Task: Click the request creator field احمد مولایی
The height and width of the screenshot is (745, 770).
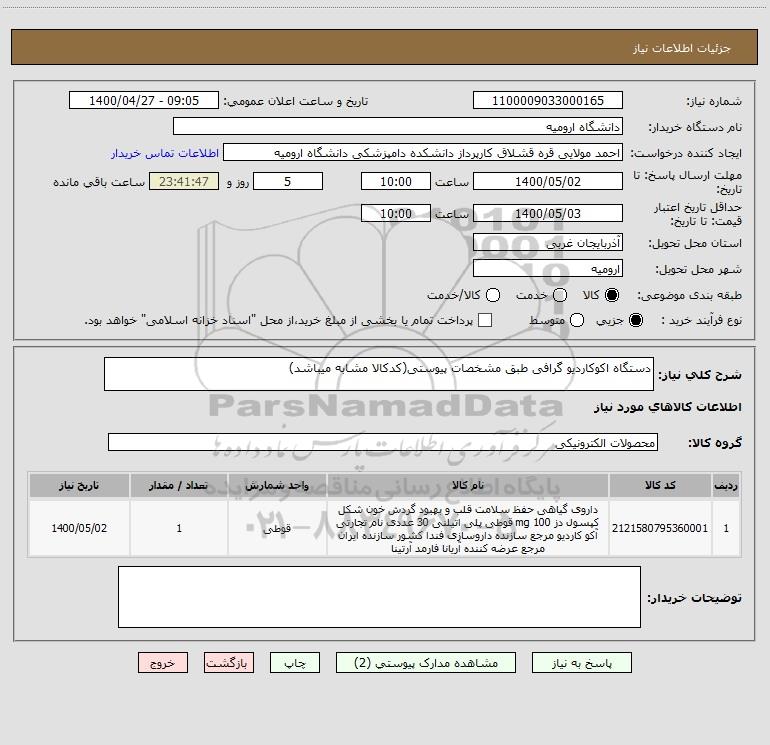Action: [423, 153]
